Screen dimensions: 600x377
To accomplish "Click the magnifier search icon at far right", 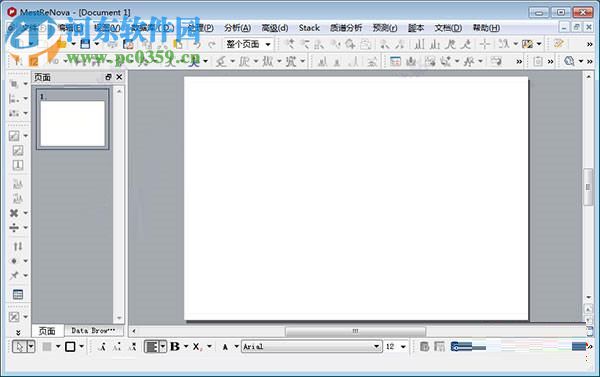I will click(569, 61).
